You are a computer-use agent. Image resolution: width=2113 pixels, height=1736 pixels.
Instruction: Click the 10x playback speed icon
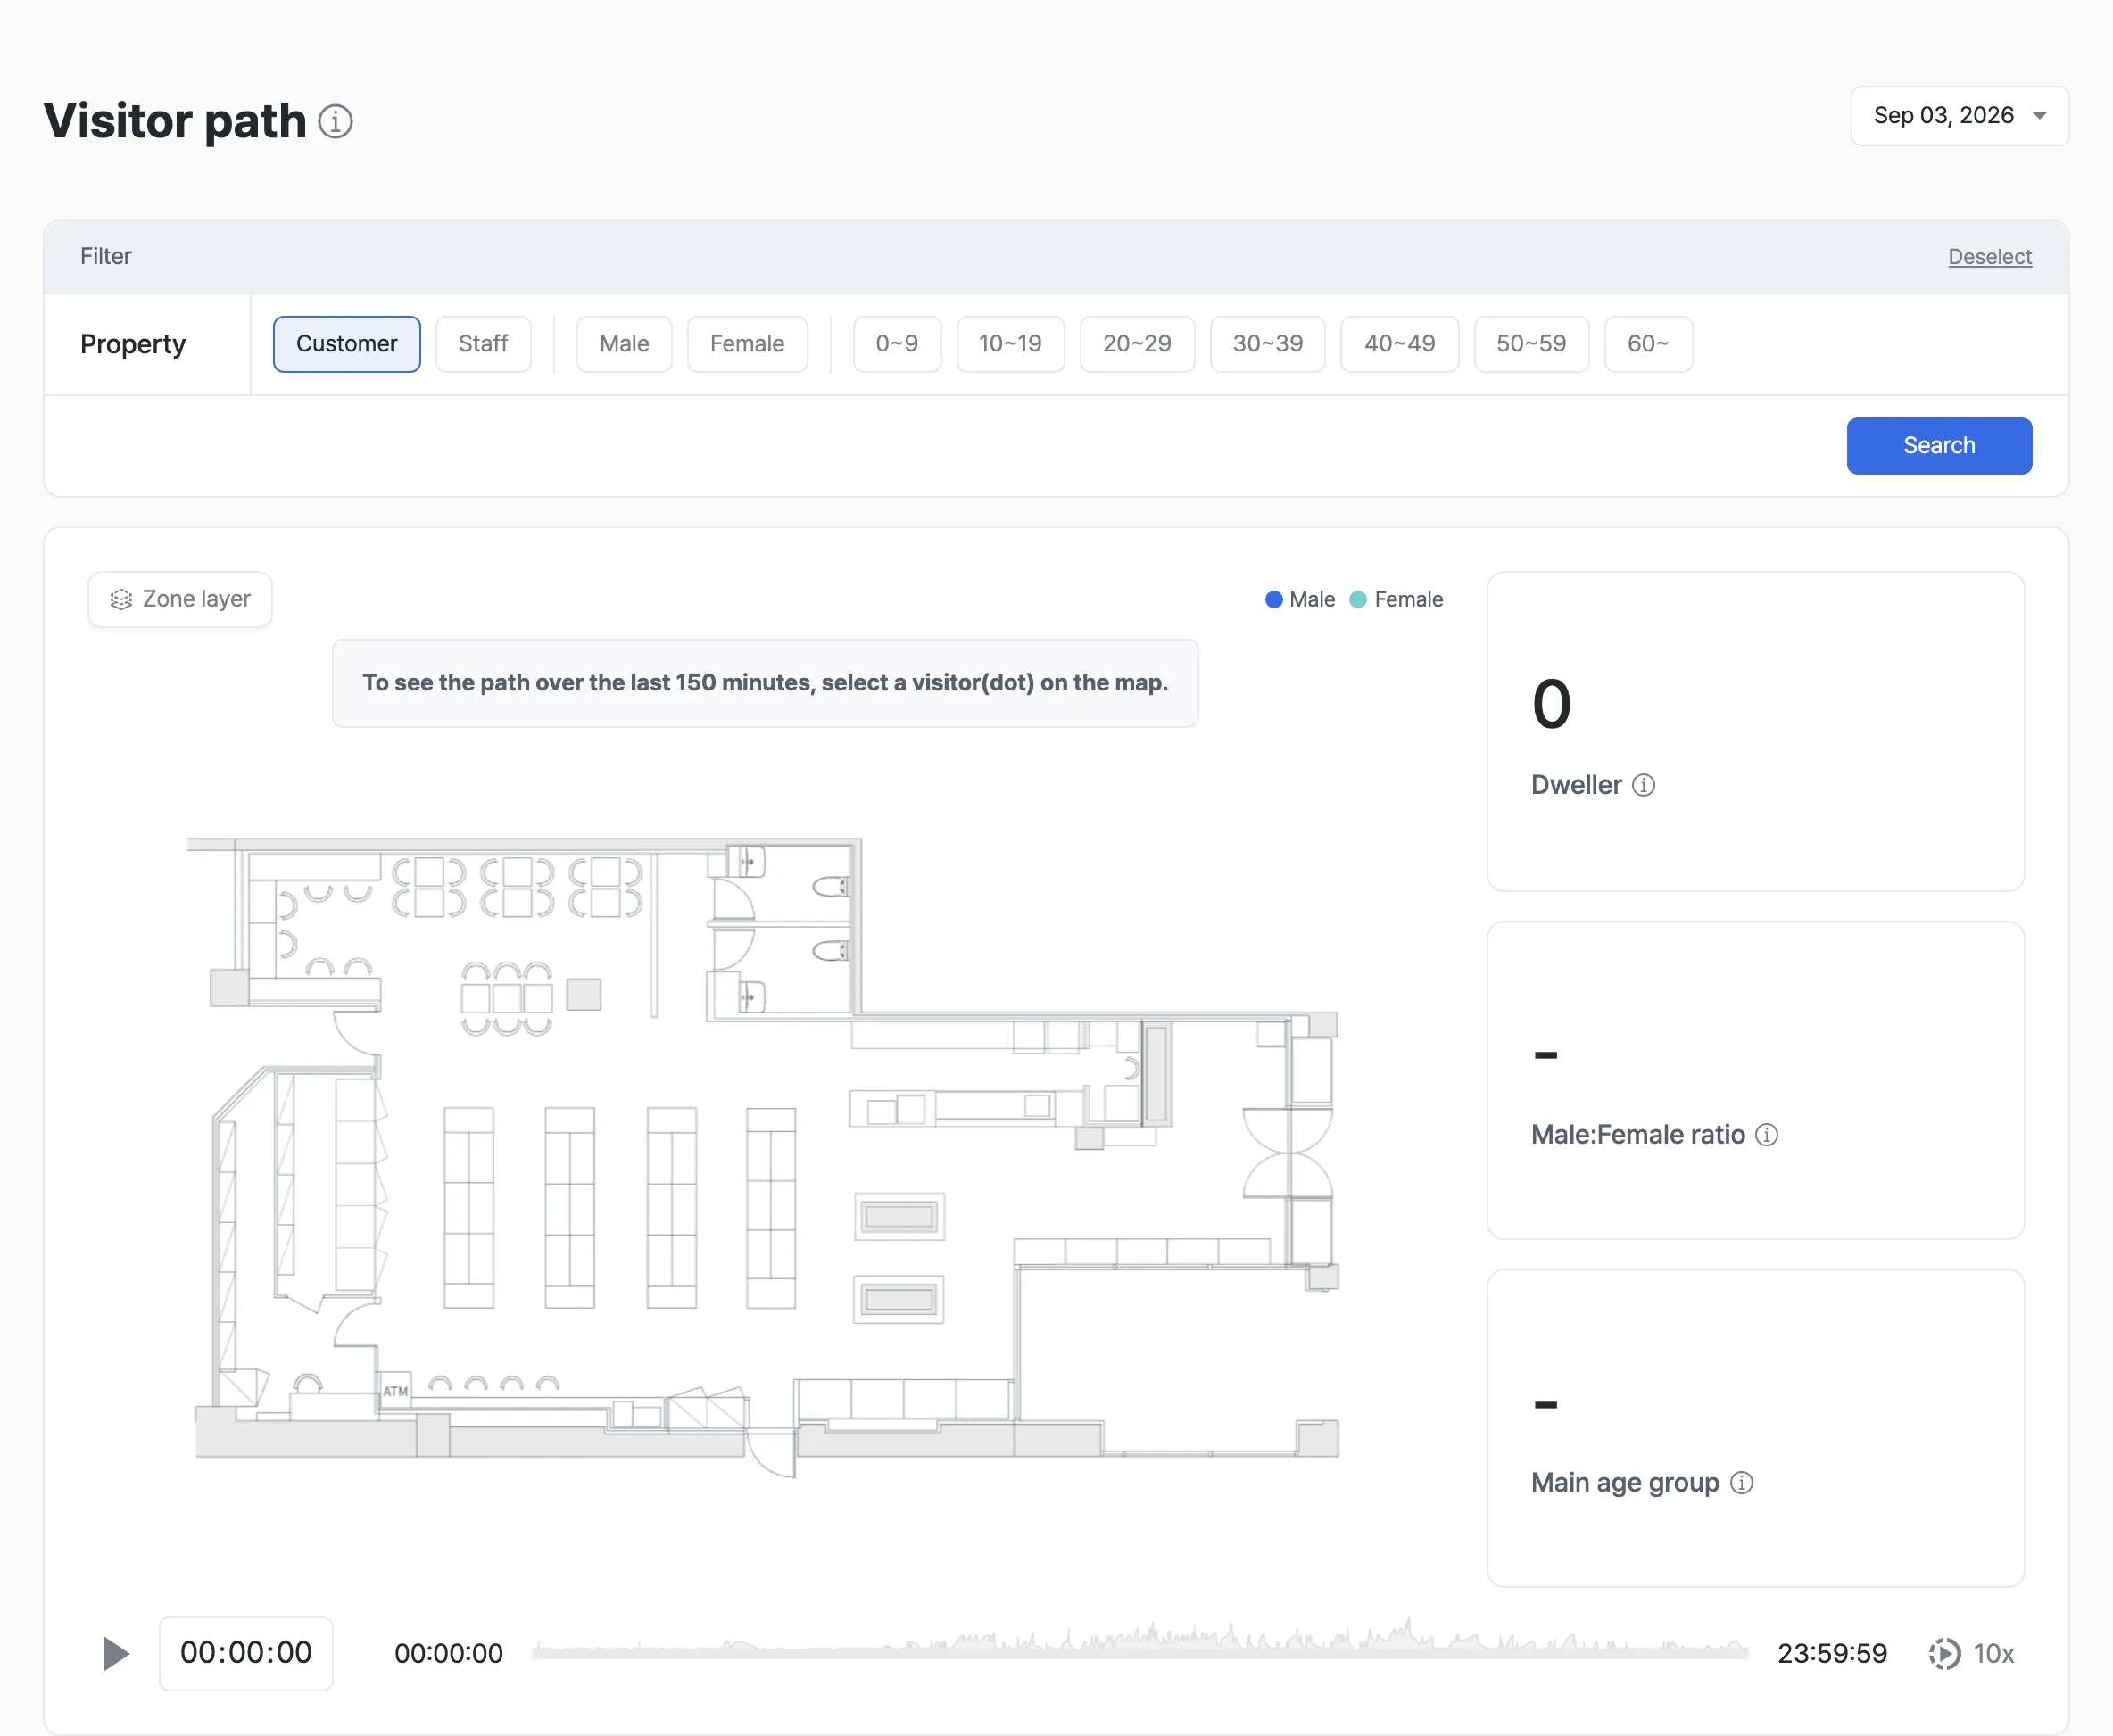click(x=1944, y=1654)
